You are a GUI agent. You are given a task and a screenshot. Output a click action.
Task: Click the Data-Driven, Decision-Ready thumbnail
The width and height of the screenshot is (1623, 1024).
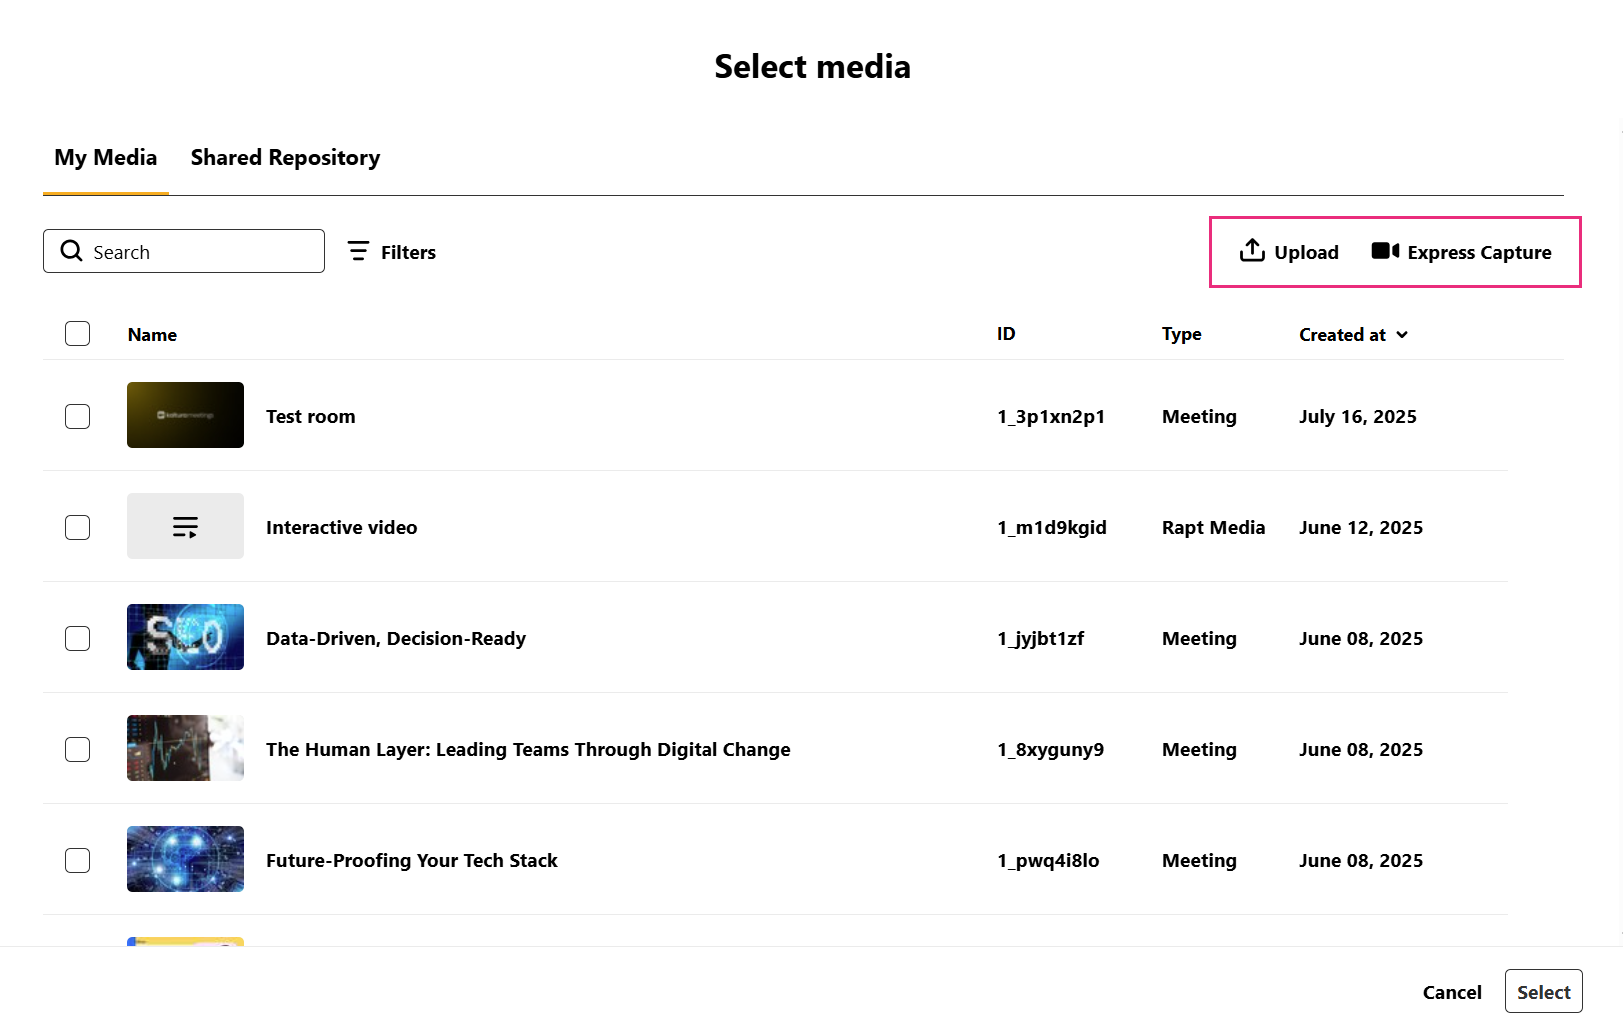pos(185,637)
